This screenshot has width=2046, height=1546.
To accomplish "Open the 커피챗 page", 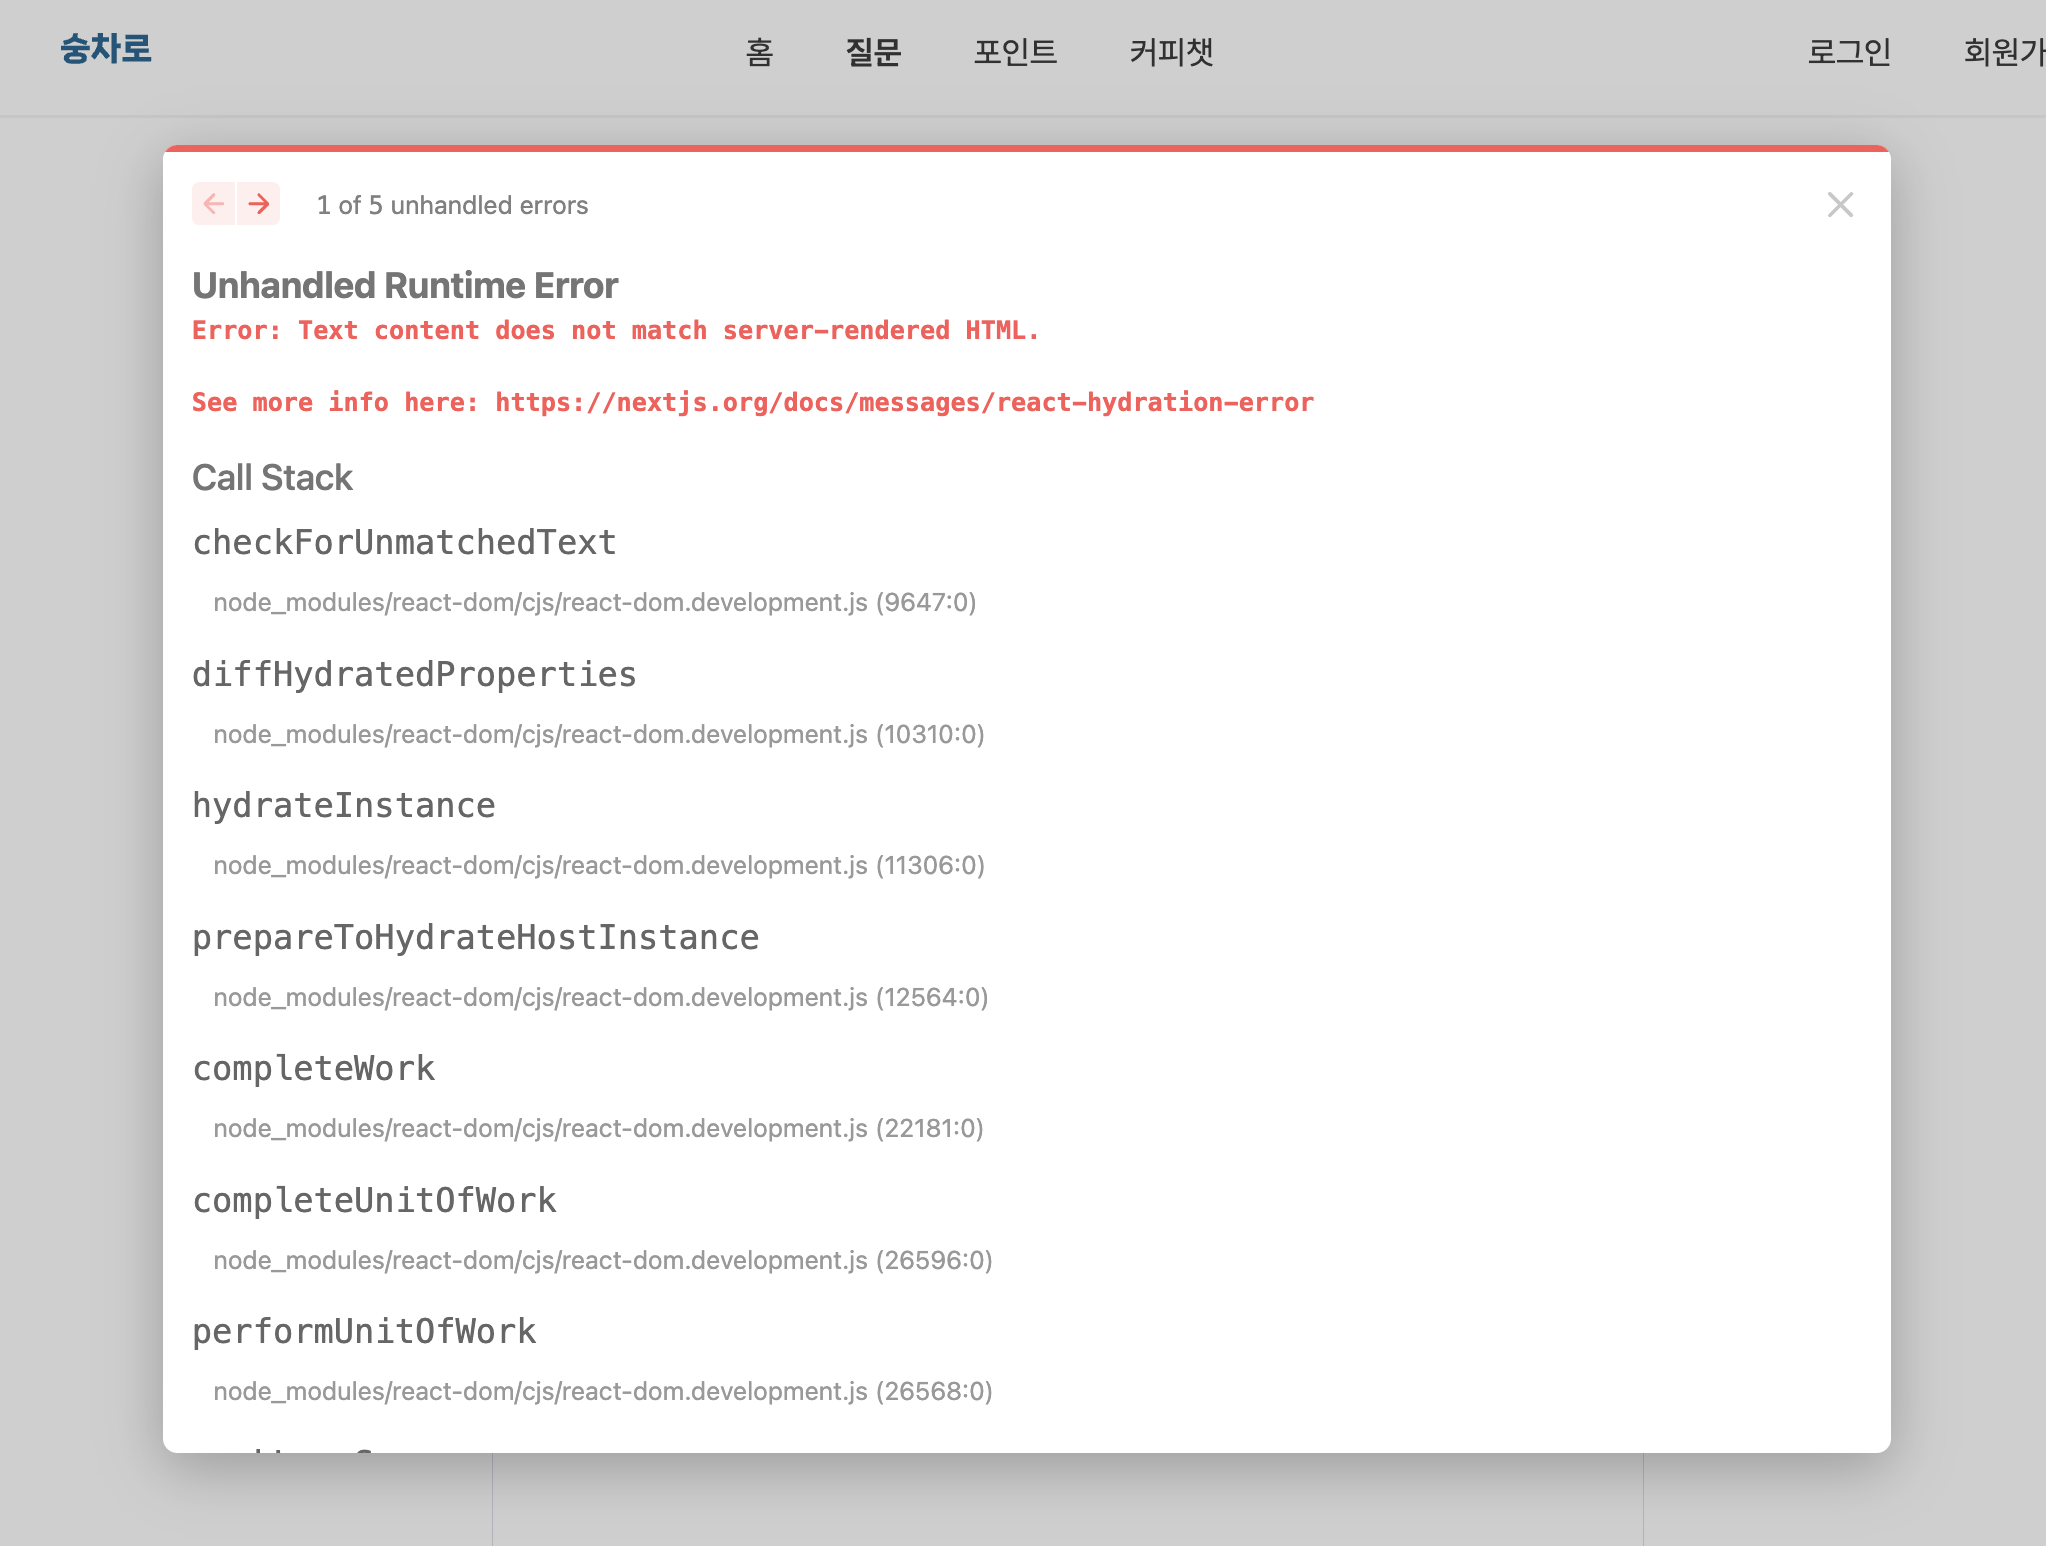I will 1171,52.
